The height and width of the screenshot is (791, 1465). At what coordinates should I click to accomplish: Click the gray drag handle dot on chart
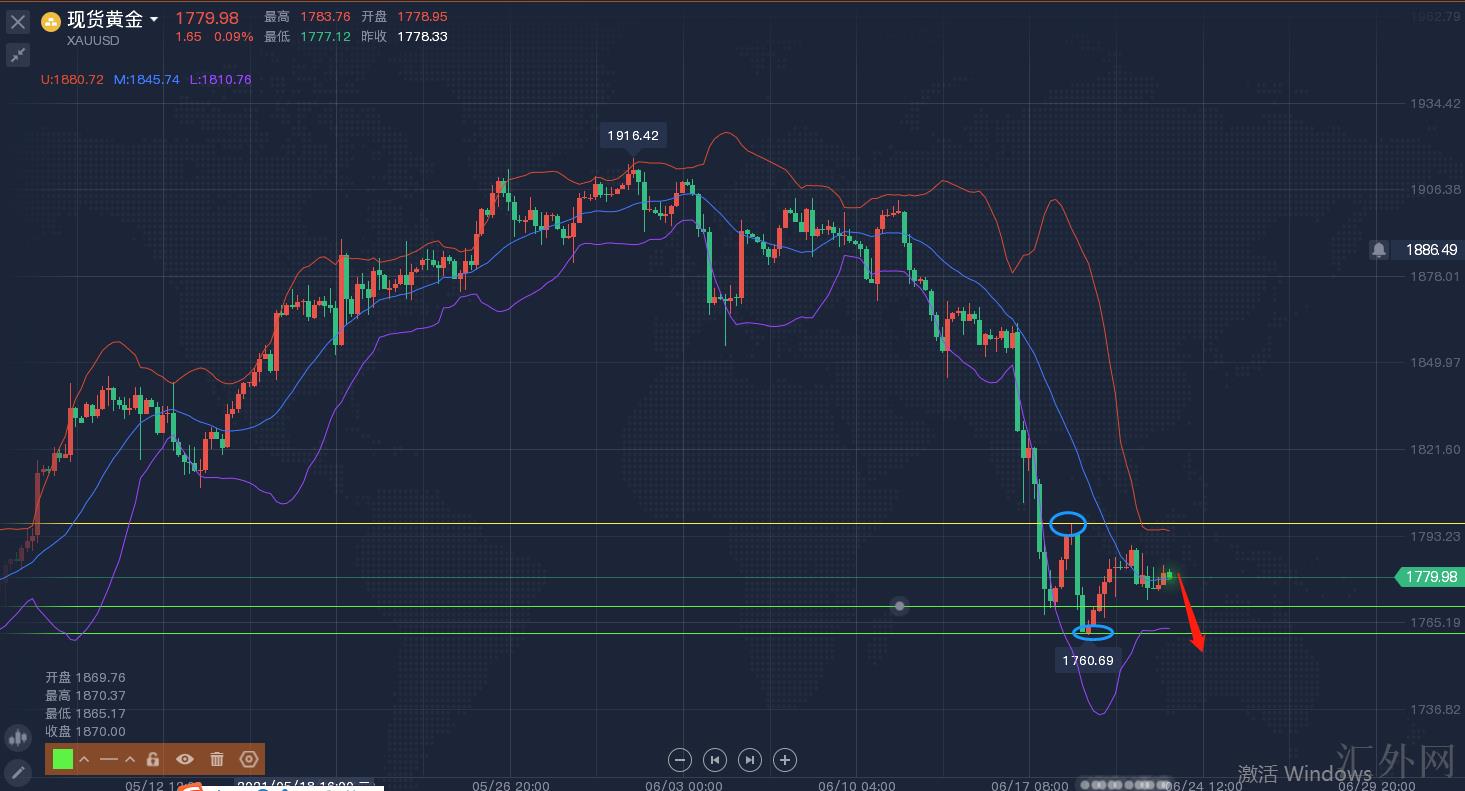(x=900, y=606)
